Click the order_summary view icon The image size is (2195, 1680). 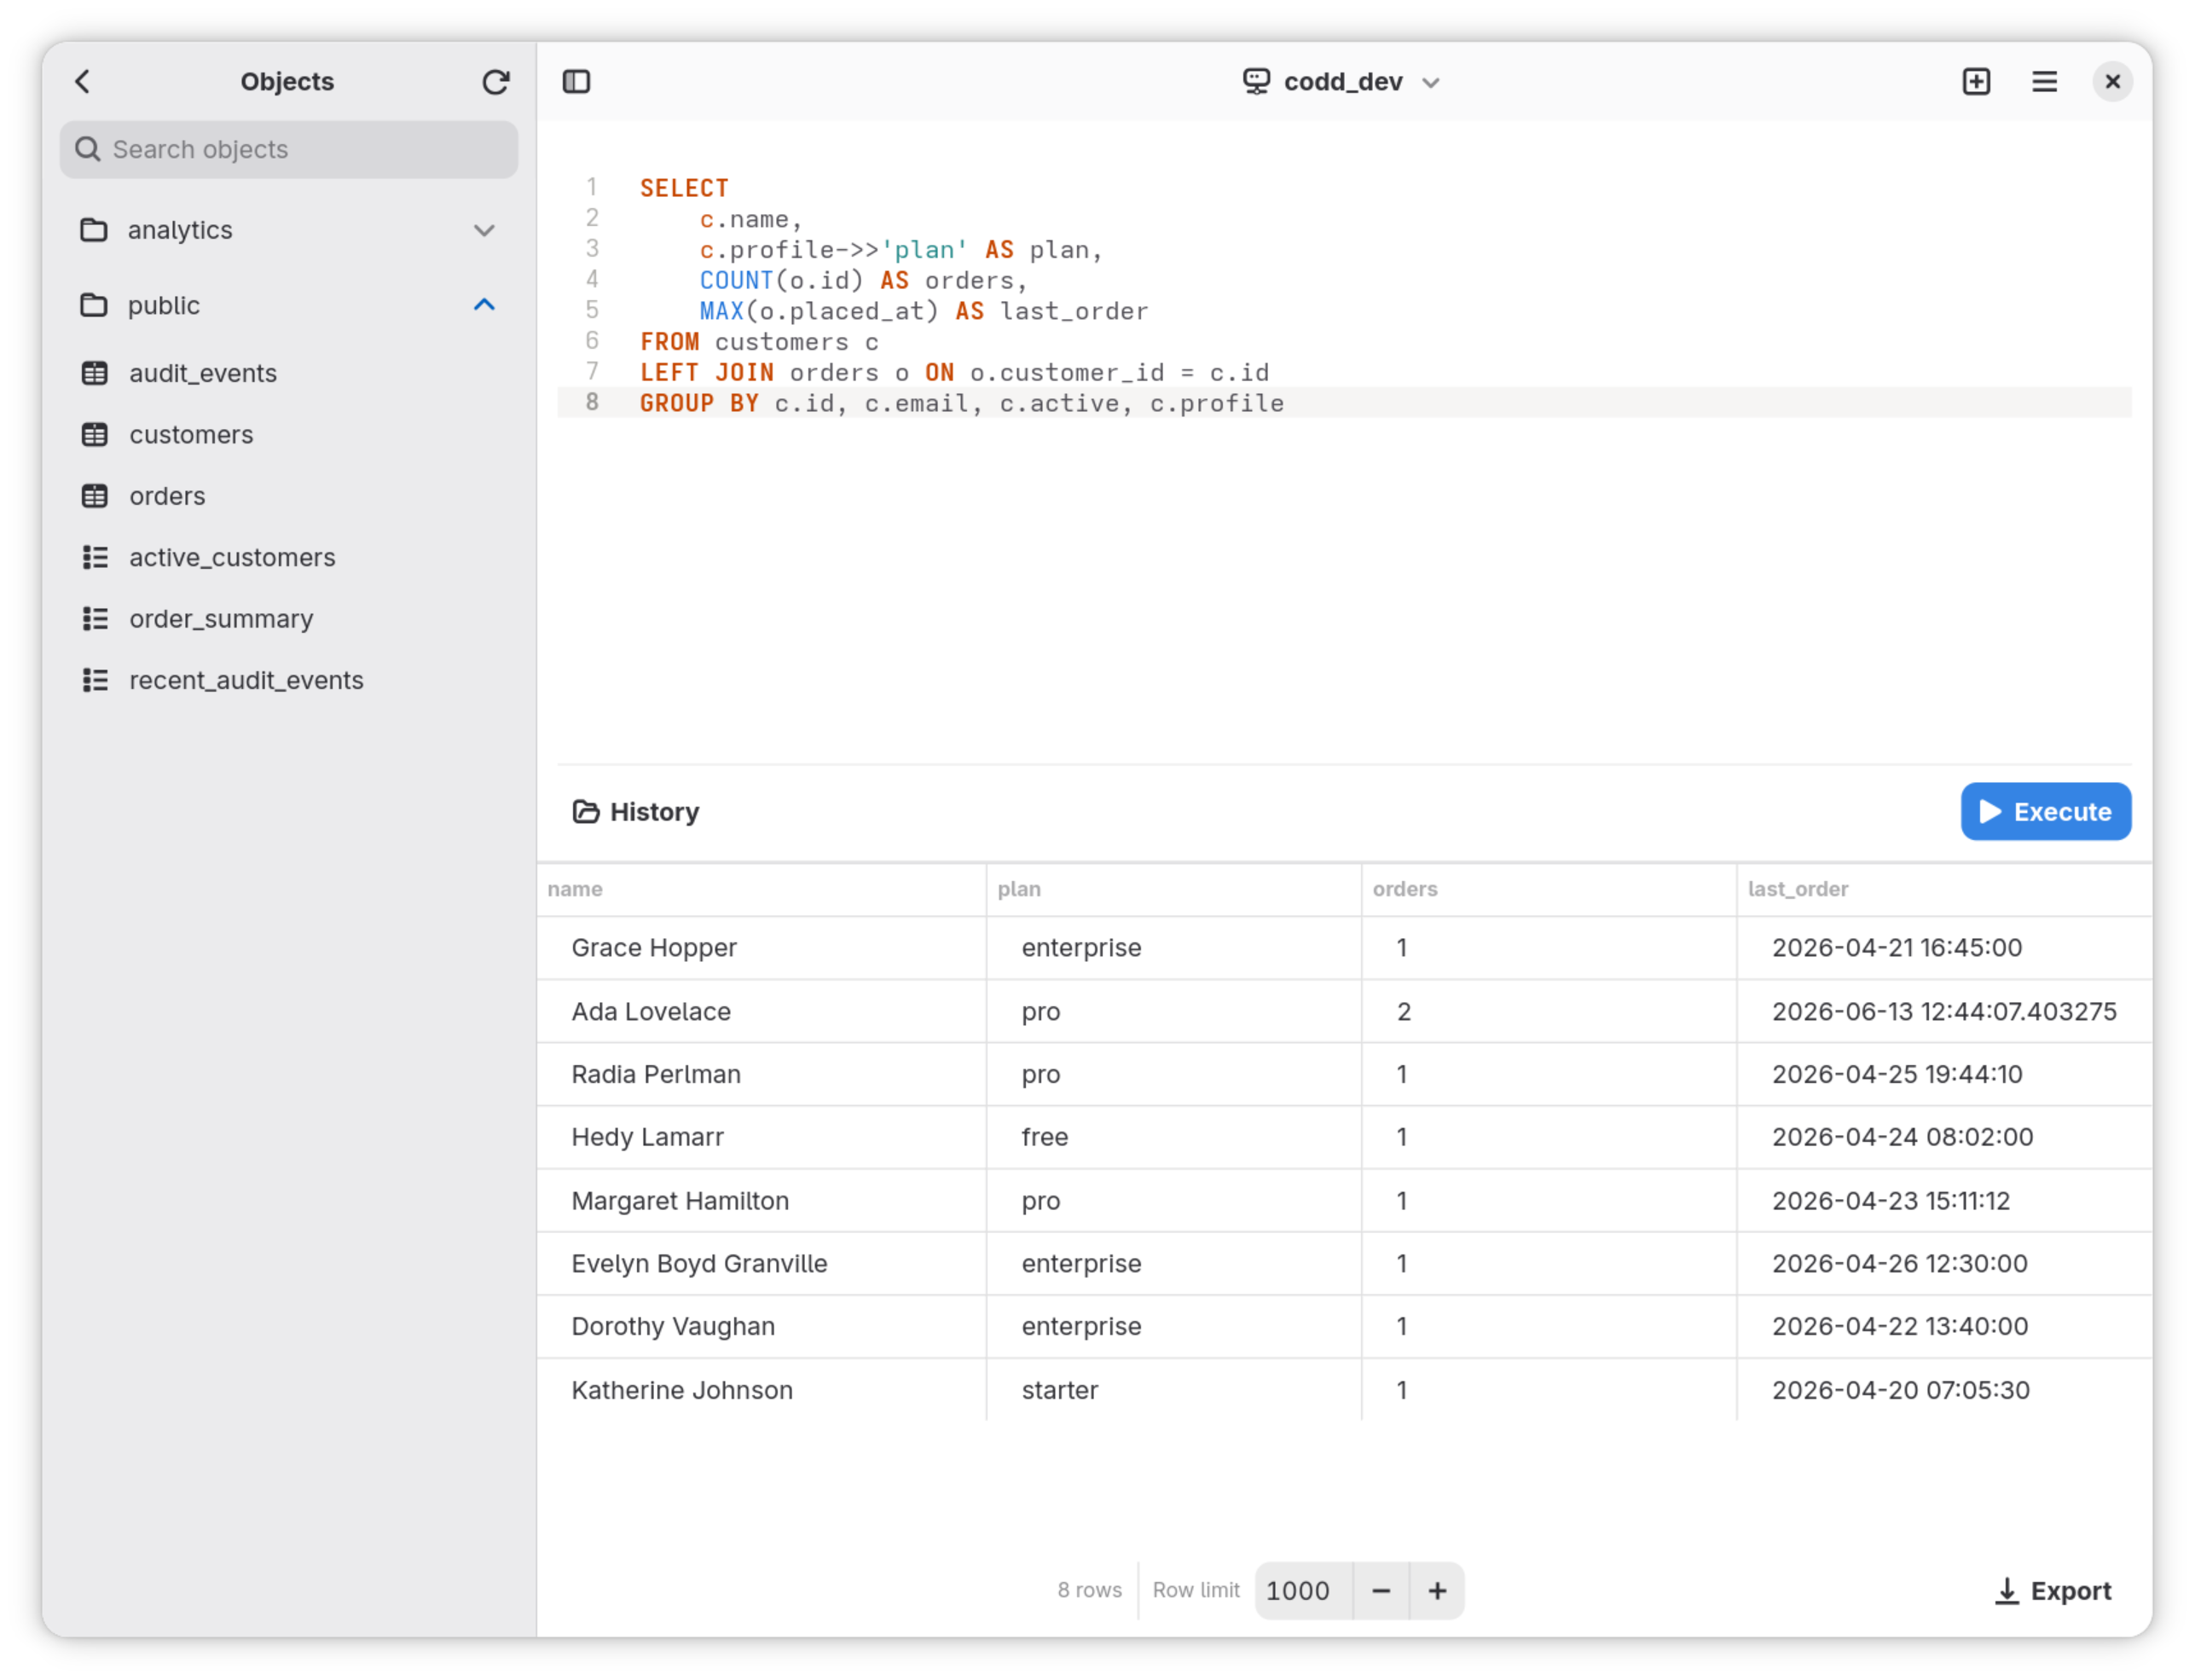[95, 619]
